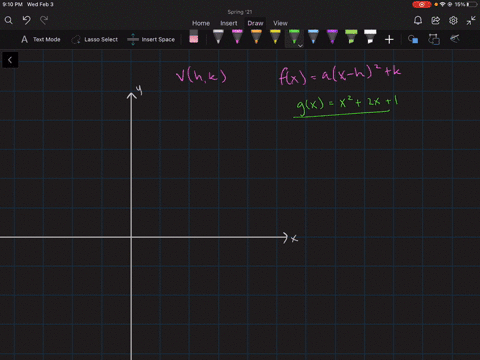Pick the light blue pen
Viewport: 480px width, 360px height.
click(313, 37)
